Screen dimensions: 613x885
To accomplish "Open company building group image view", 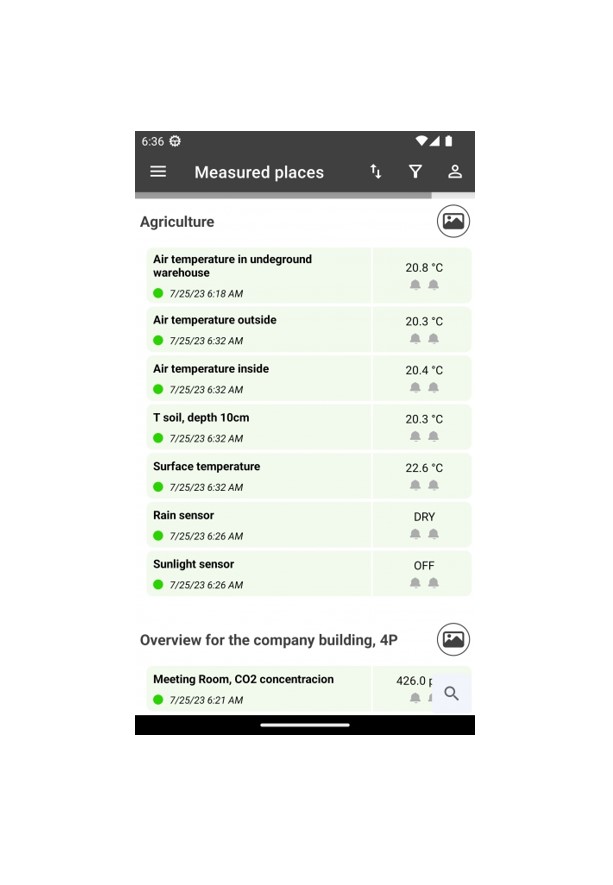I will point(453,639).
